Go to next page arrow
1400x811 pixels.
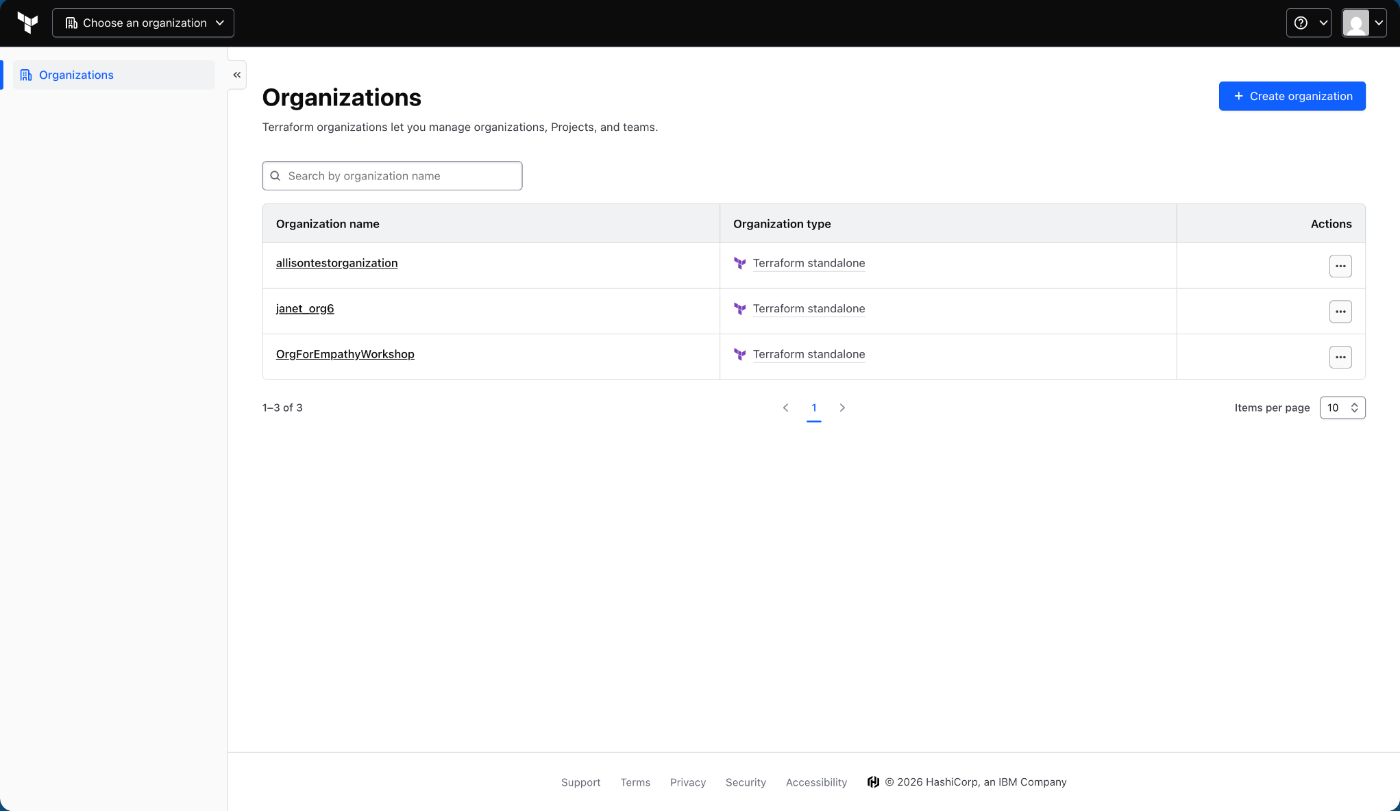tap(842, 408)
